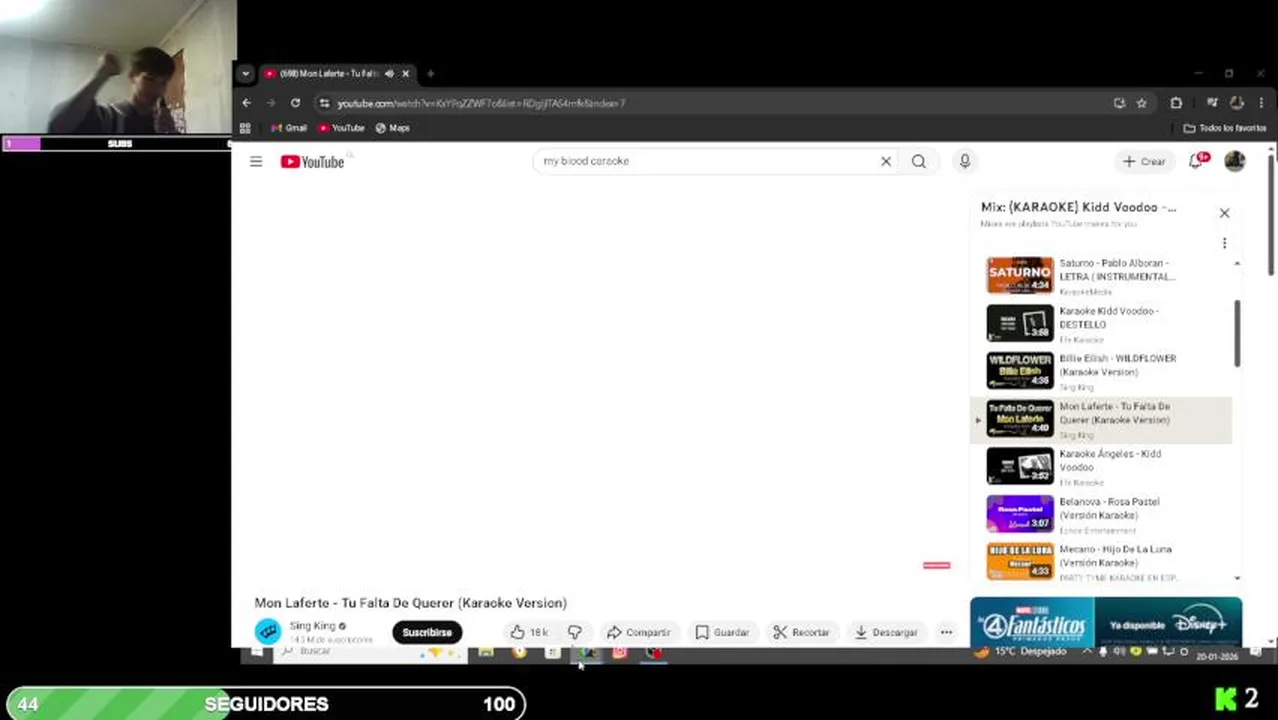Screen dimensions: 1278x720
Task: Open the Windows Start button
Action: coord(256,652)
